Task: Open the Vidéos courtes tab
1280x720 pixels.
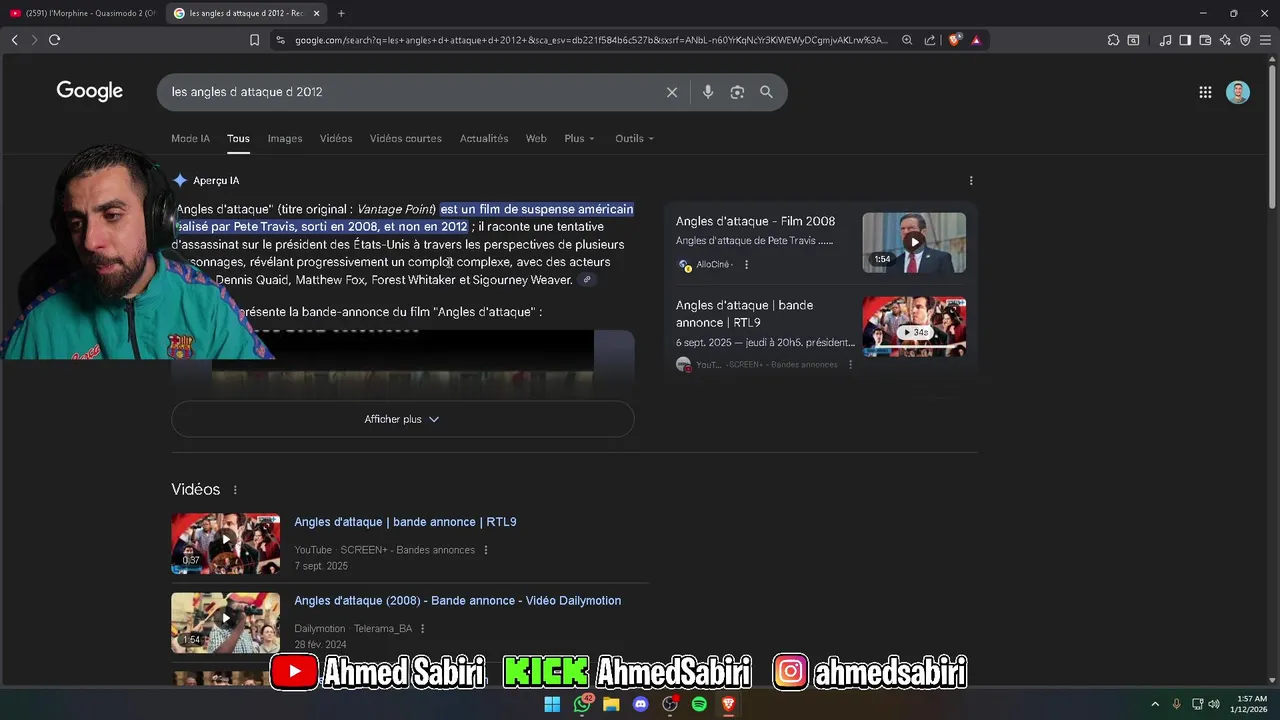Action: pyautogui.click(x=405, y=139)
